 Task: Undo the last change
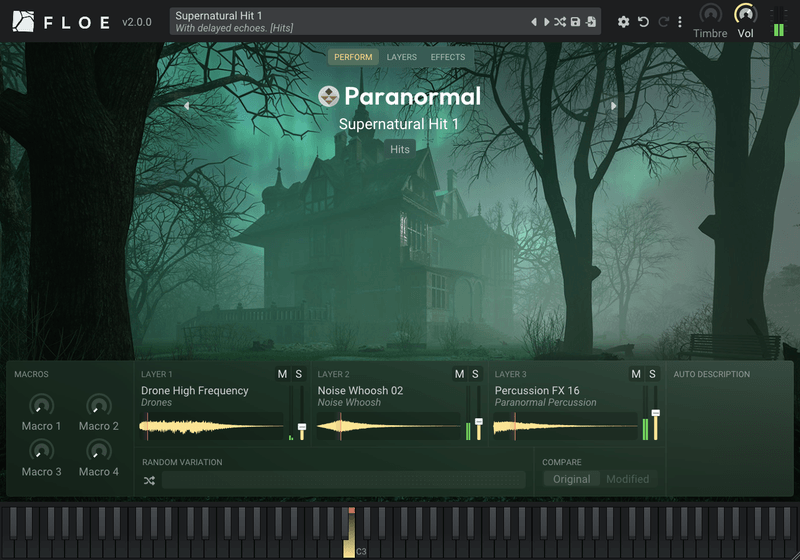(x=643, y=22)
